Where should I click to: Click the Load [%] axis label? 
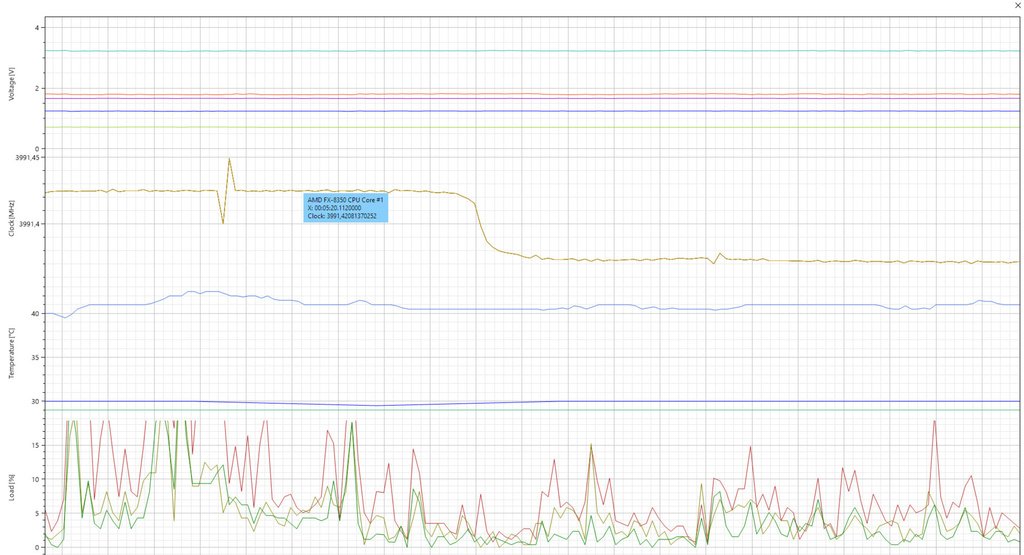click(11, 488)
